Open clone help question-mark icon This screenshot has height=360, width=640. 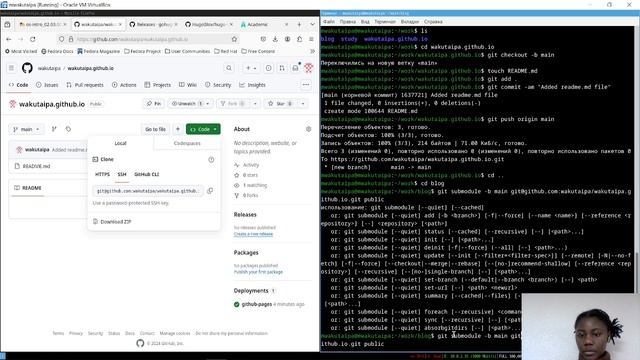[x=211, y=160]
